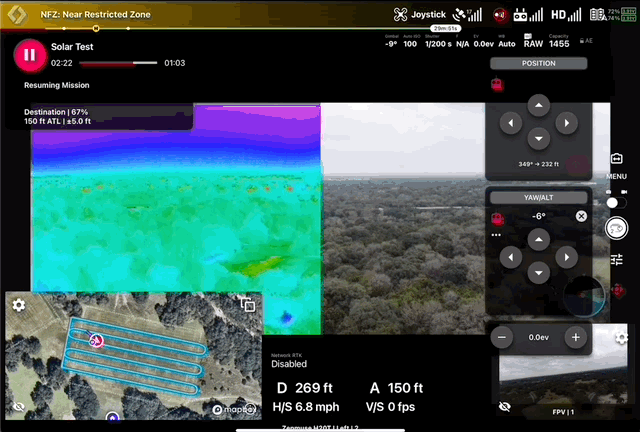The height and width of the screenshot is (432, 640).
Task: Increase exposure with the plus button
Action: tap(576, 337)
